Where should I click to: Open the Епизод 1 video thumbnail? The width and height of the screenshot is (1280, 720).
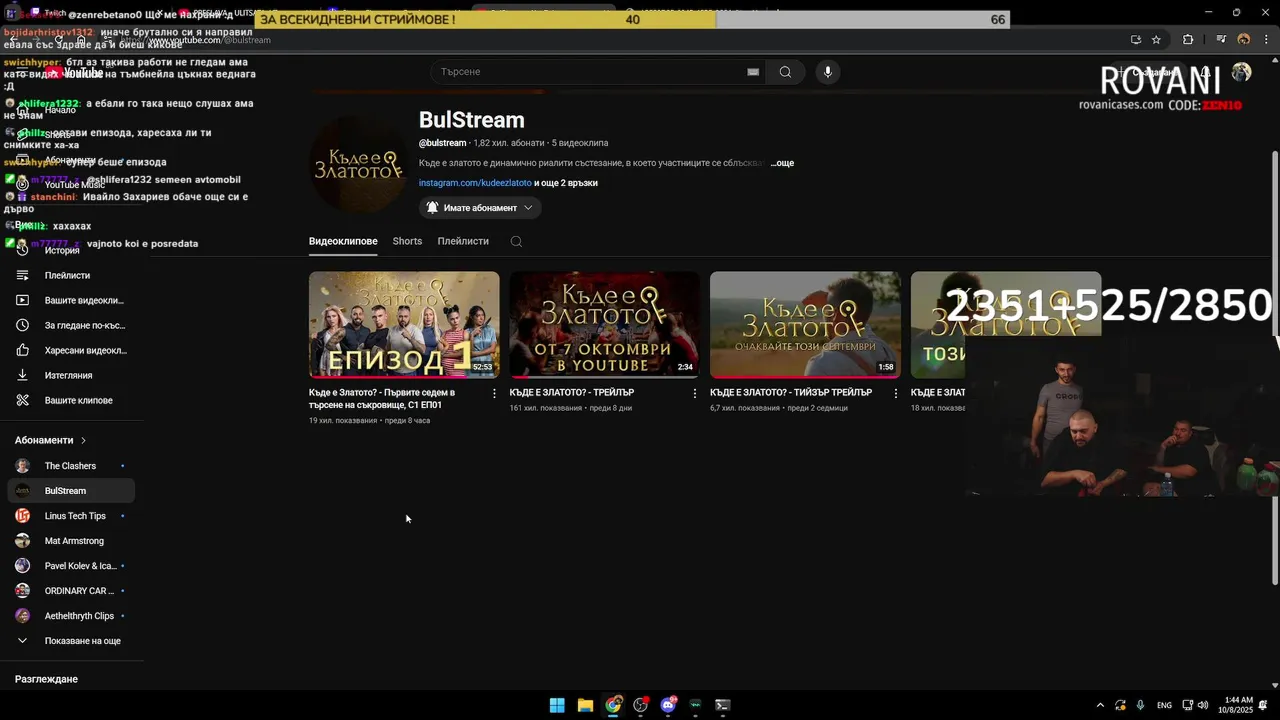click(404, 325)
